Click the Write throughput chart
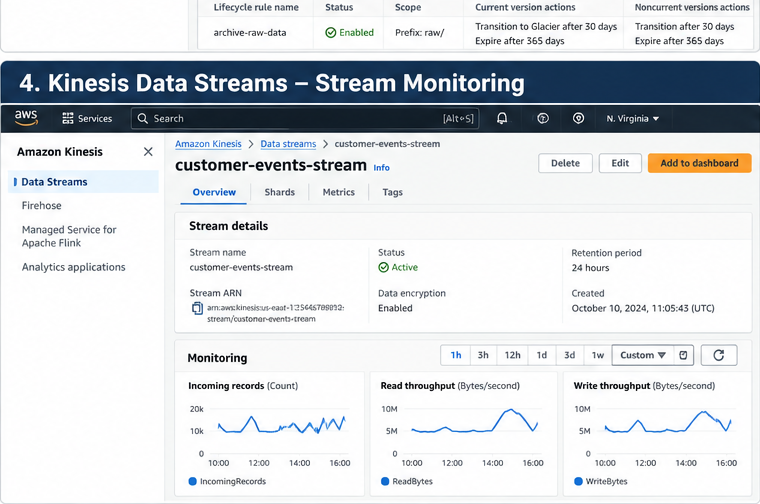 (656, 434)
